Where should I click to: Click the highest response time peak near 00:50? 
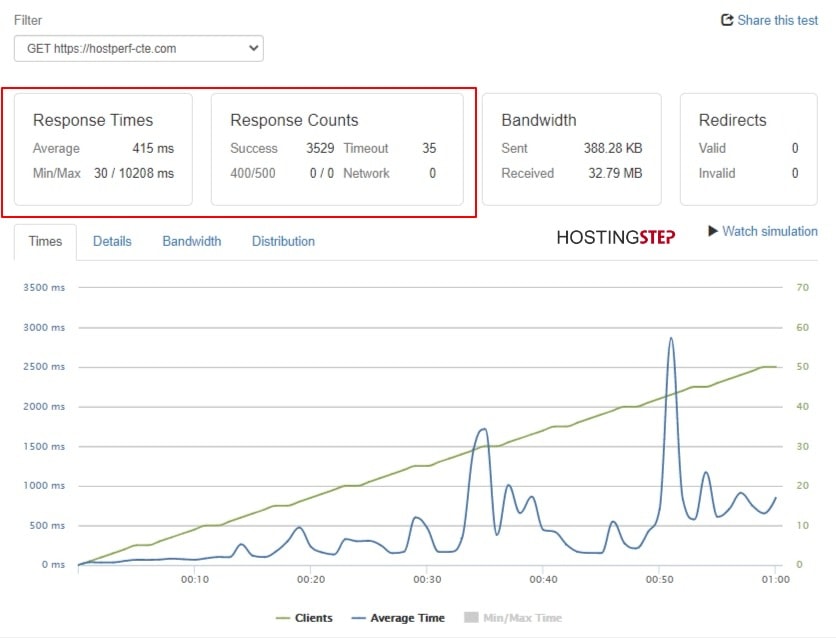point(671,338)
